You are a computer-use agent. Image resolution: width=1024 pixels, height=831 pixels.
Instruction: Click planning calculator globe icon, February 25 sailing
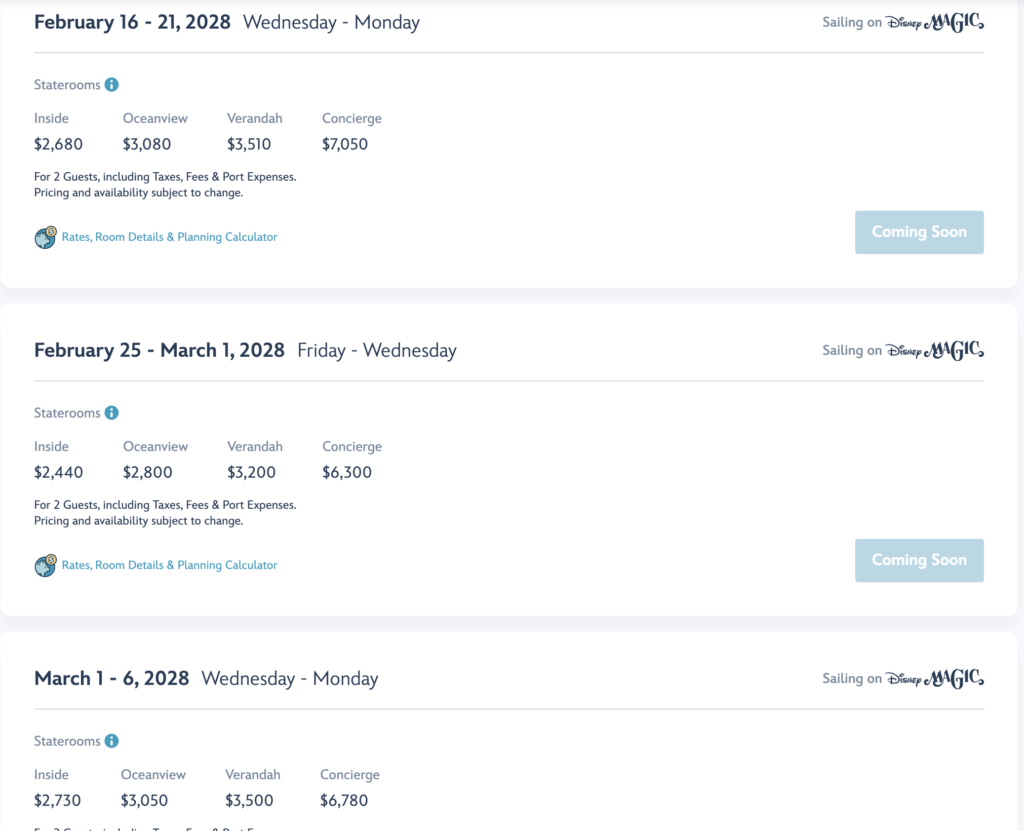[45, 565]
